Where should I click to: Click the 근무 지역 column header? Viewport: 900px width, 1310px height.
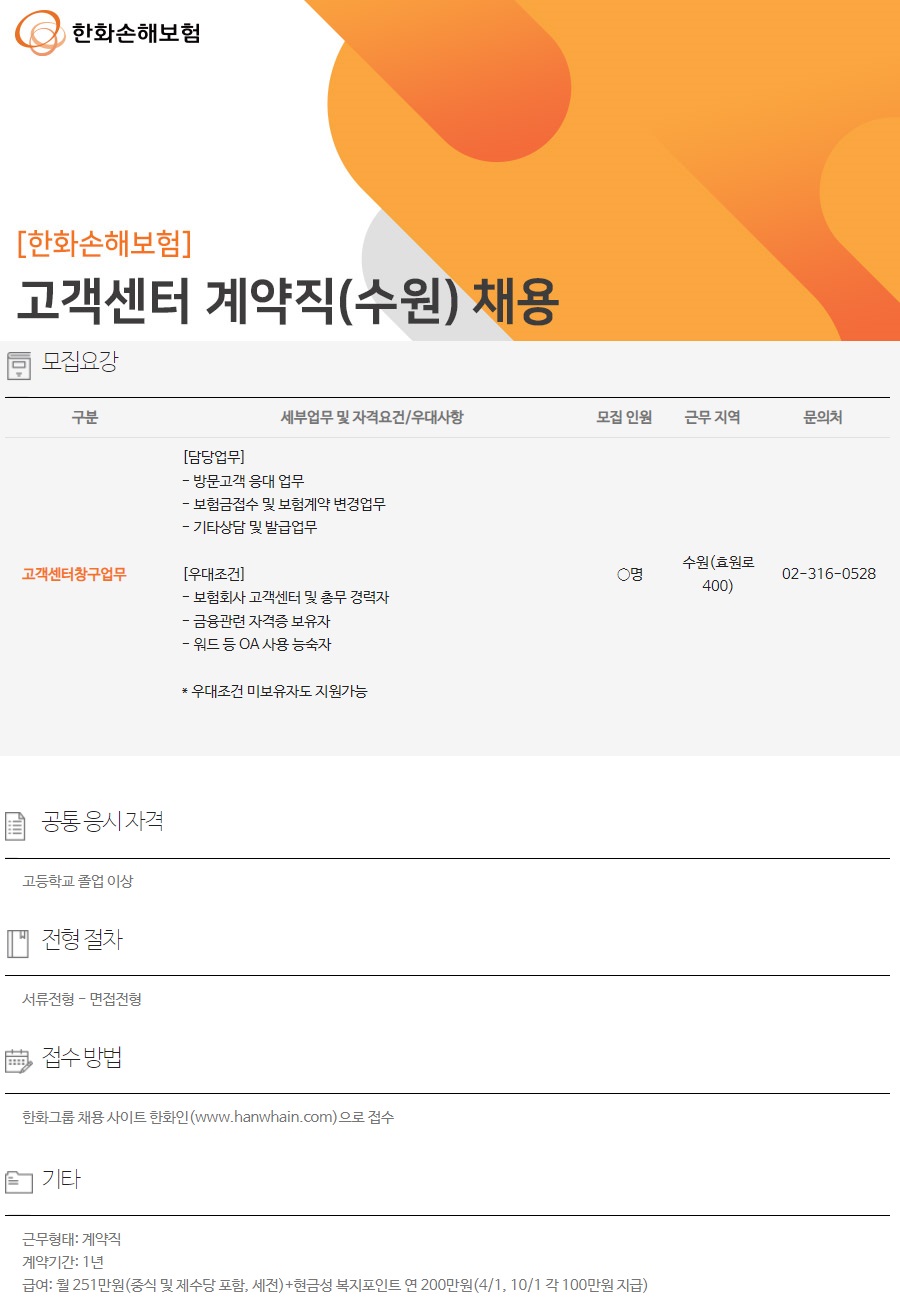712,418
